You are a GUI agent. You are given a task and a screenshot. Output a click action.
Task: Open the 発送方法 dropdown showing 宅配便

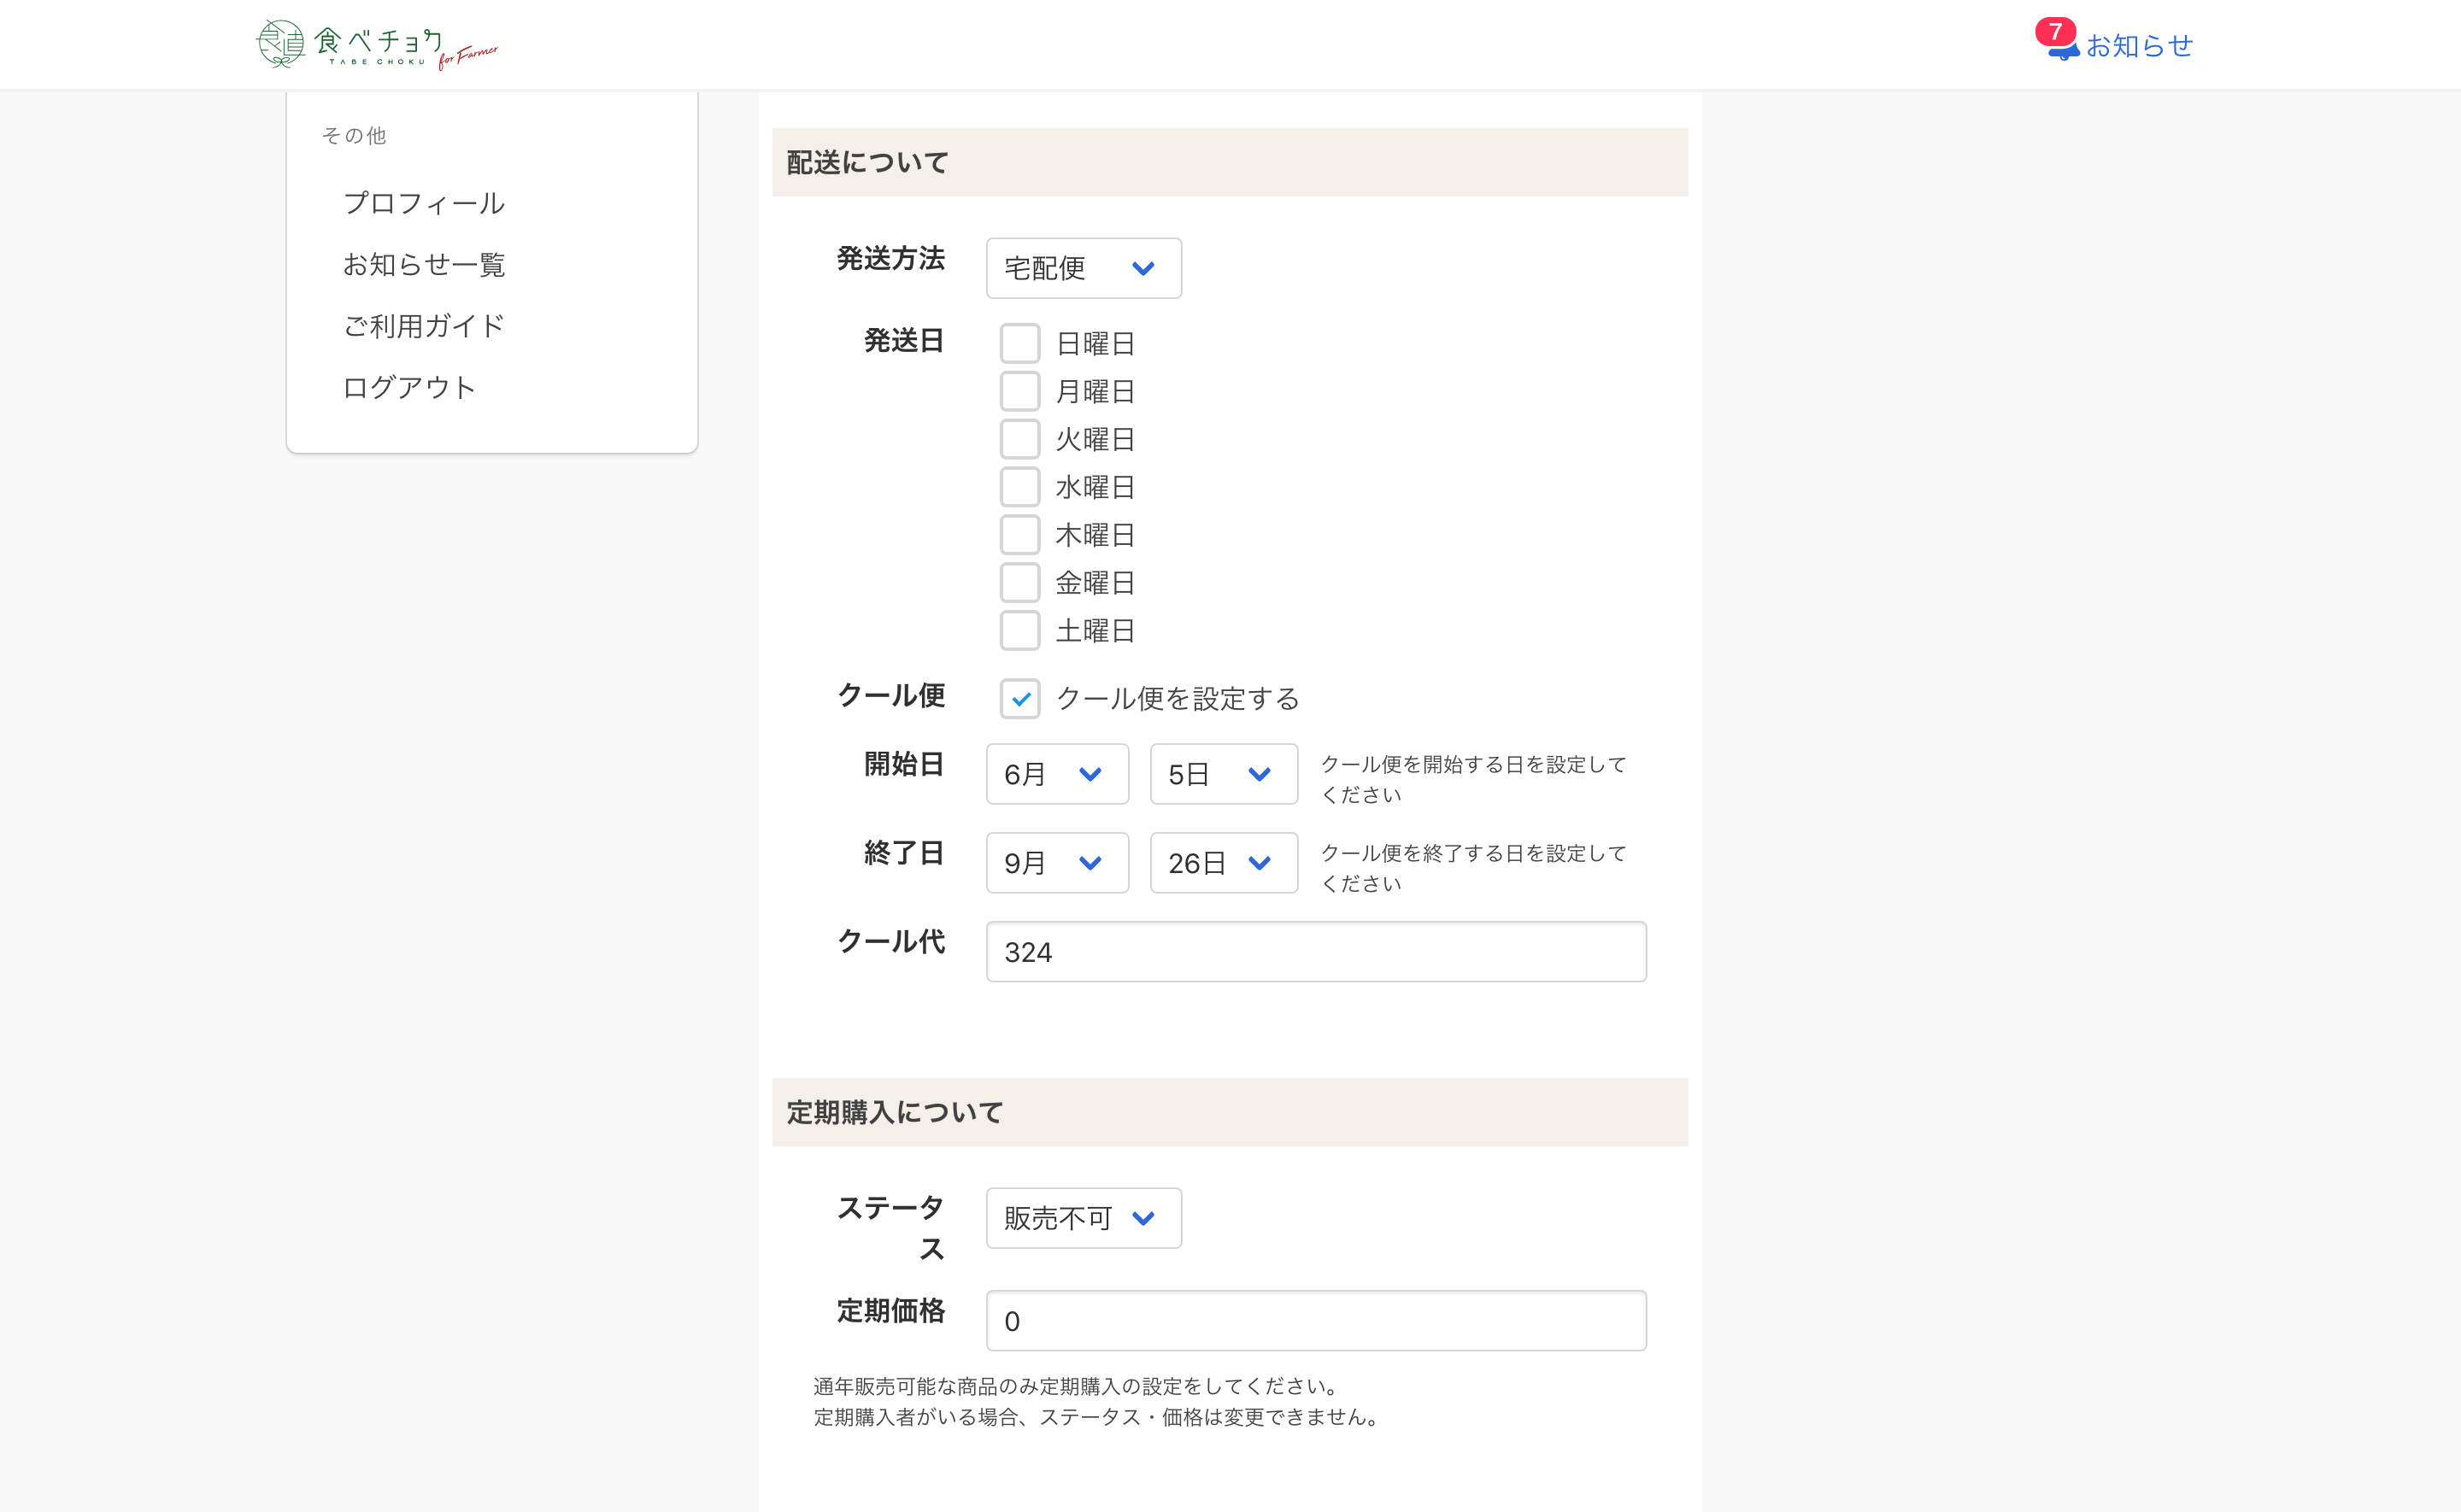click(x=1084, y=268)
